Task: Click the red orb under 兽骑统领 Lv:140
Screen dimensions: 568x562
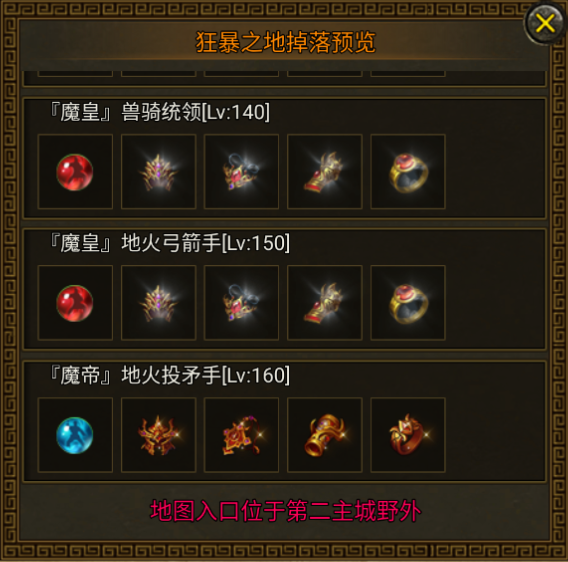Action: (75, 172)
